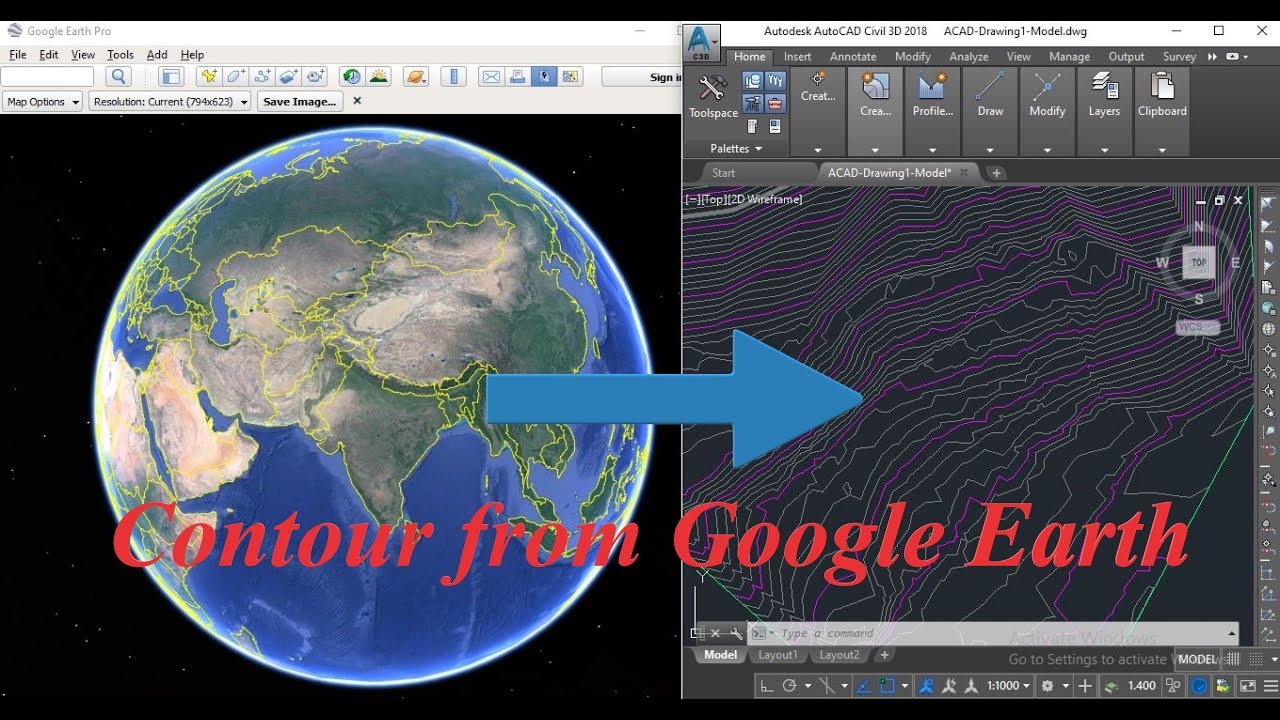Expand the Palettes panel dropdown

tap(736, 149)
